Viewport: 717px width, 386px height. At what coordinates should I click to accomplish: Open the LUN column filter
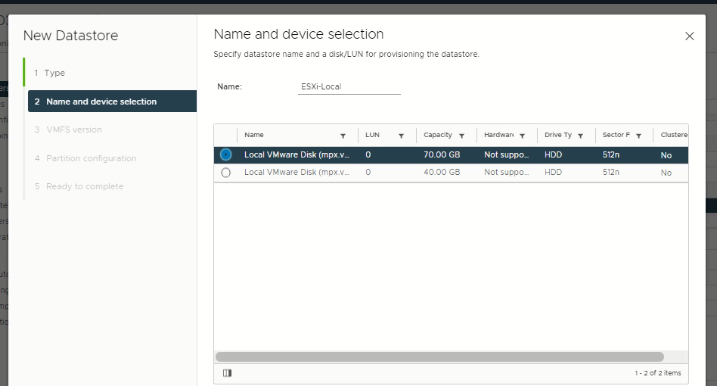click(401, 136)
